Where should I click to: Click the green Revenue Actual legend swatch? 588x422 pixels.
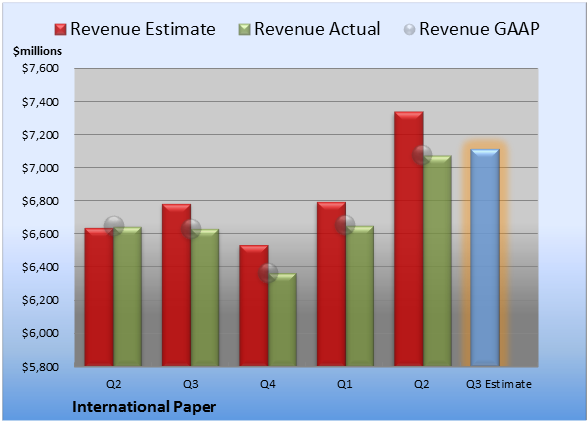click(x=244, y=29)
